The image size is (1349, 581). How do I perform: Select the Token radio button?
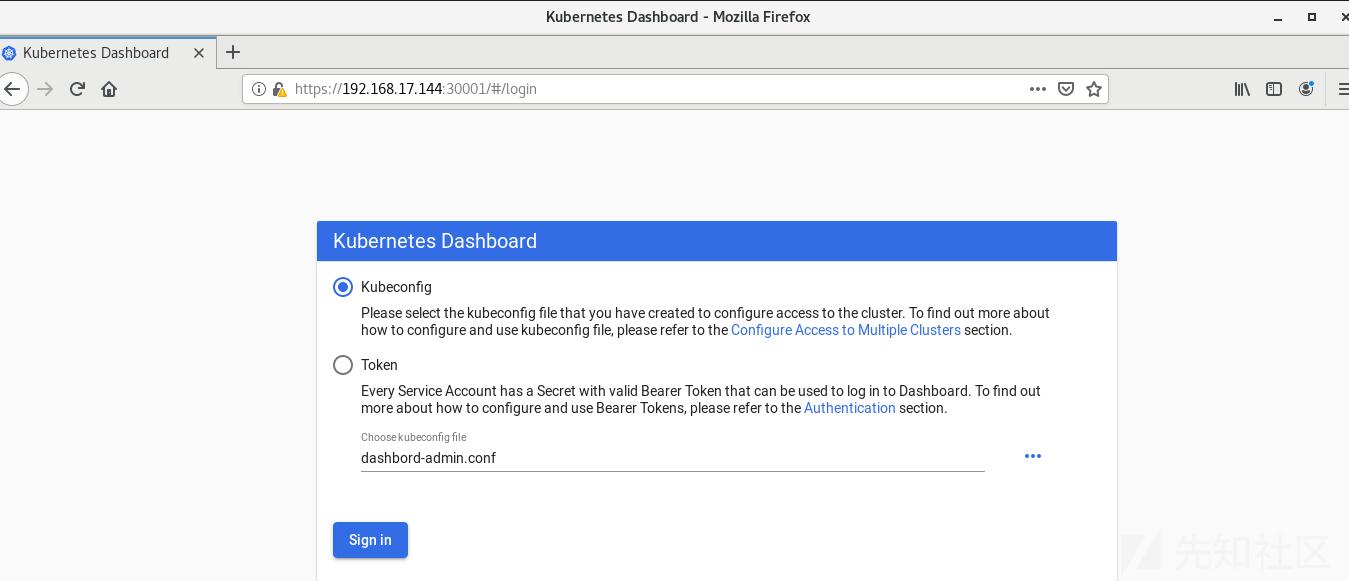[x=343, y=365]
